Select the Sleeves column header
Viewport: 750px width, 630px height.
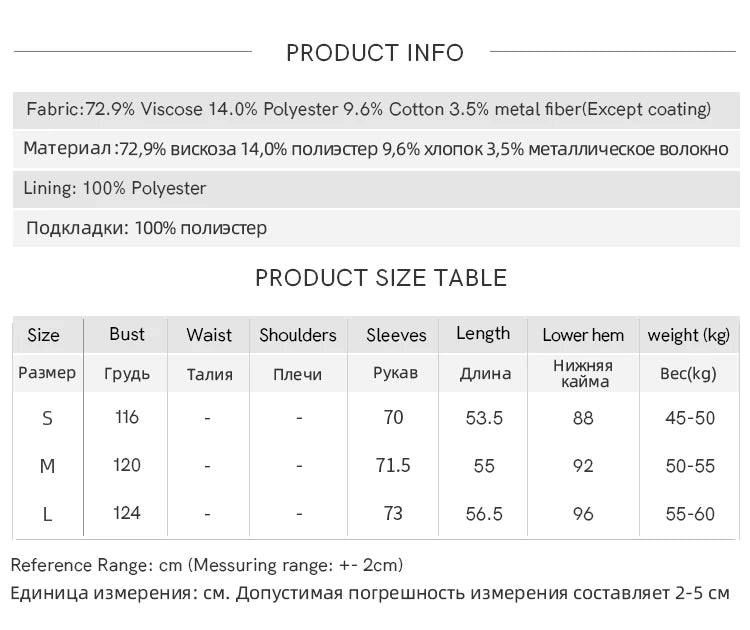pyautogui.click(x=396, y=335)
